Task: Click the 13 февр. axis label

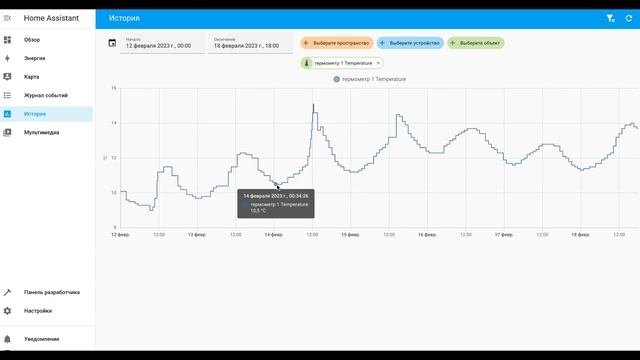Action: tap(197, 235)
